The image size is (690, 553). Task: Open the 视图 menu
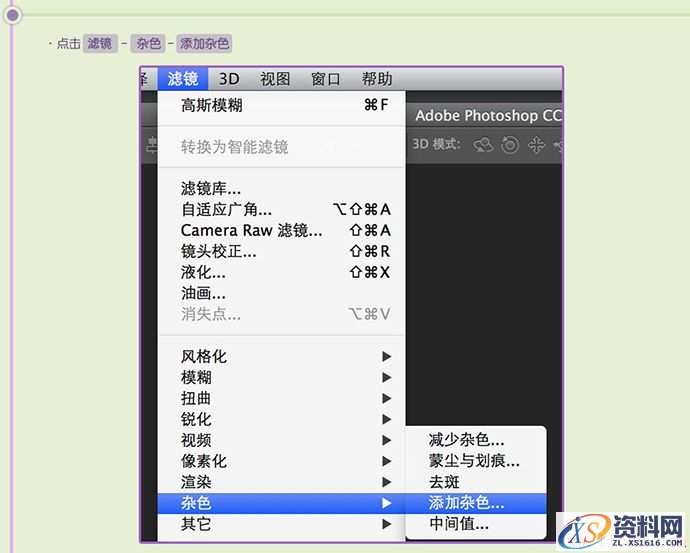tap(275, 79)
